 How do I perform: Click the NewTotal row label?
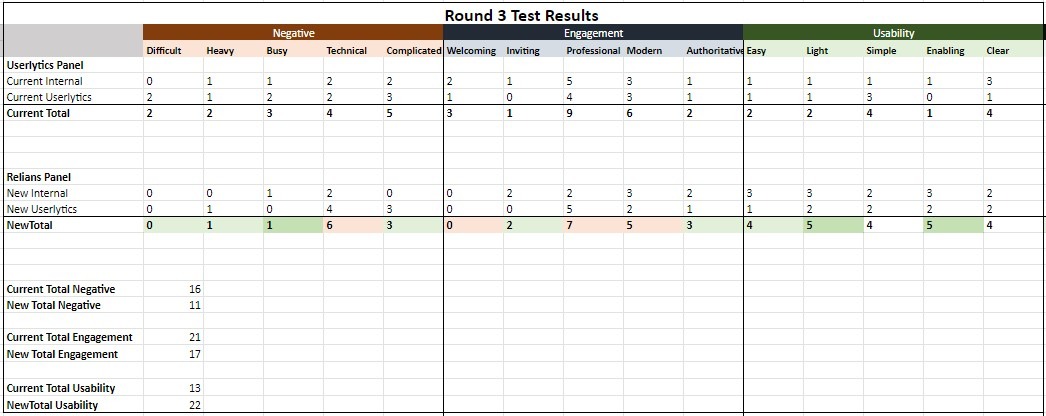coord(29,226)
